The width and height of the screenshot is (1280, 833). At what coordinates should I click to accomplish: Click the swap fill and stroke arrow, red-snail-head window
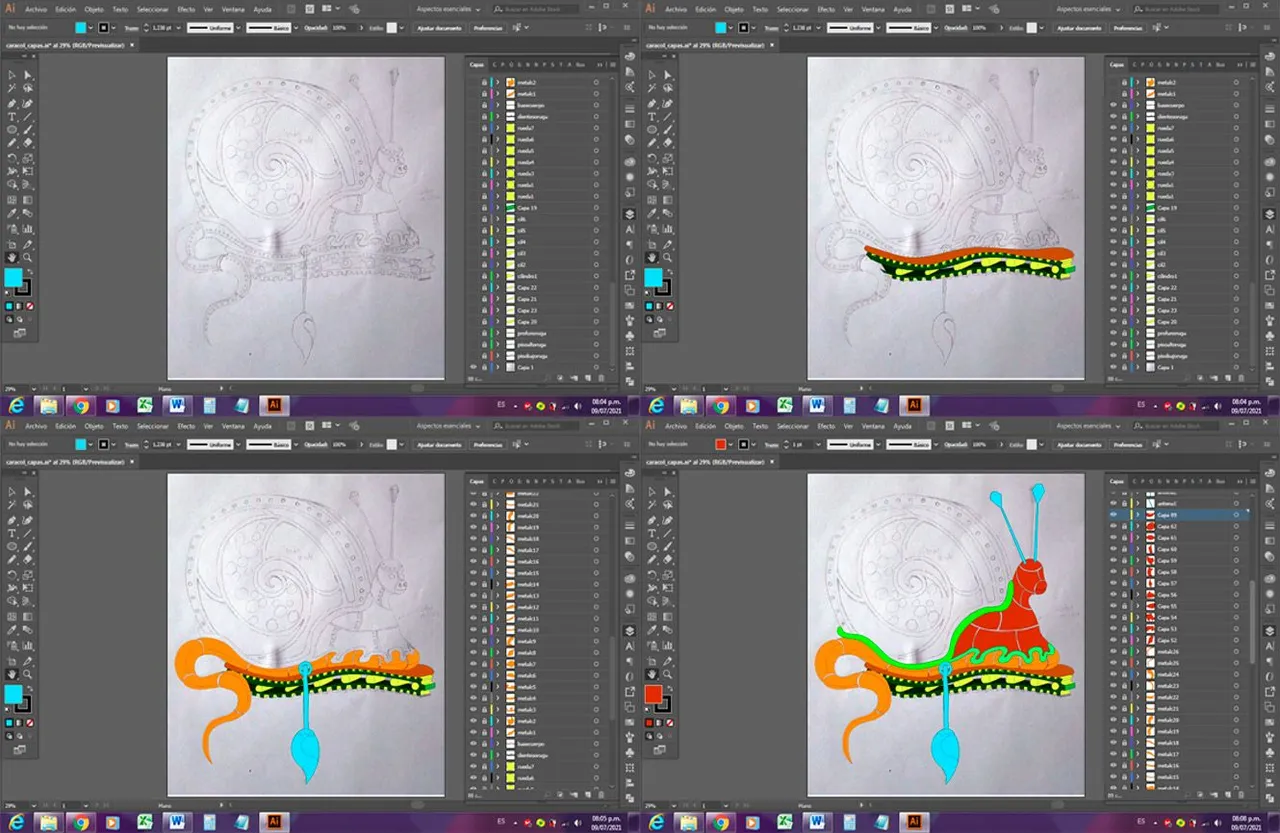[671, 688]
